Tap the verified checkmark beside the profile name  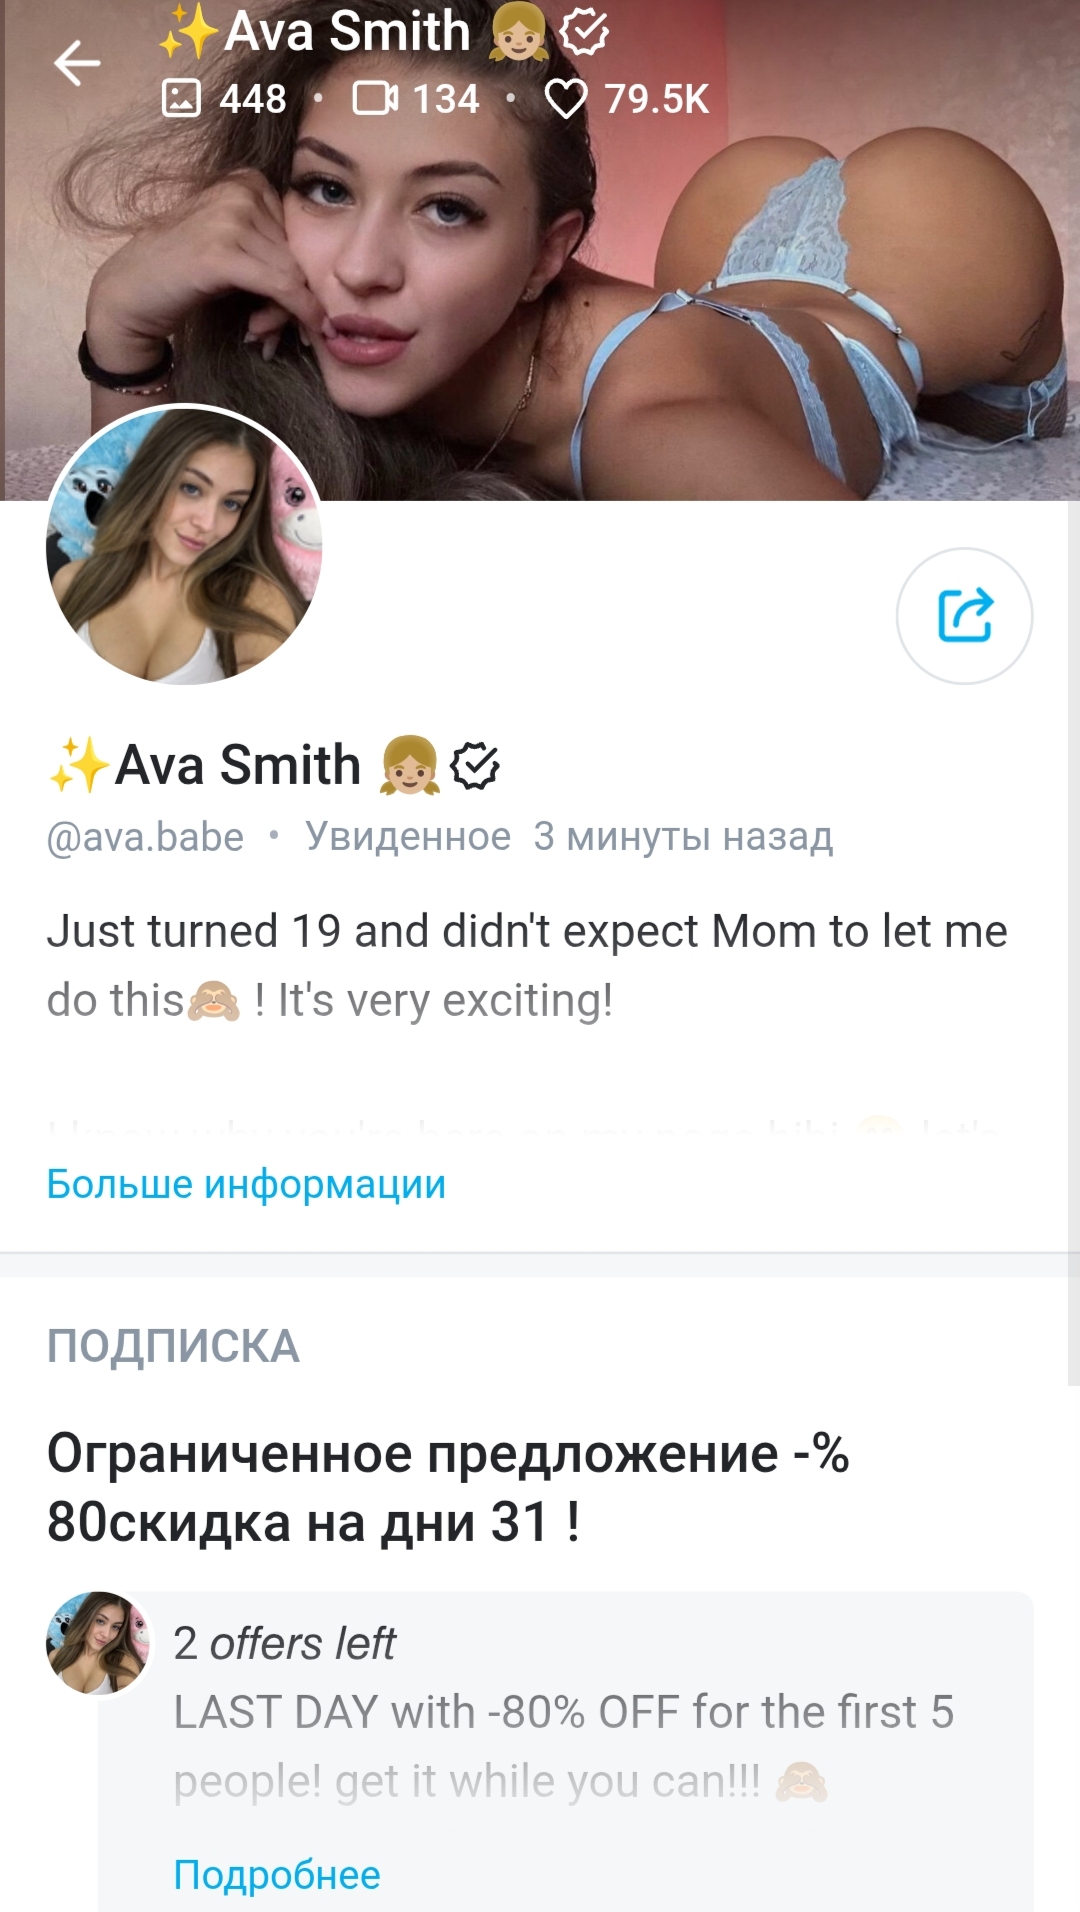(x=475, y=766)
